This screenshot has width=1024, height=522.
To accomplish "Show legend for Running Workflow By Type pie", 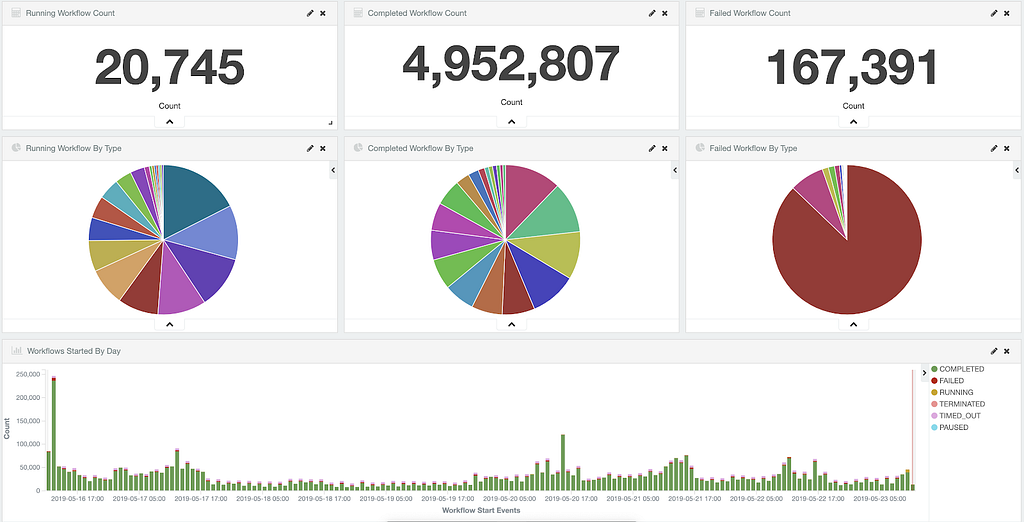I will coord(333,170).
